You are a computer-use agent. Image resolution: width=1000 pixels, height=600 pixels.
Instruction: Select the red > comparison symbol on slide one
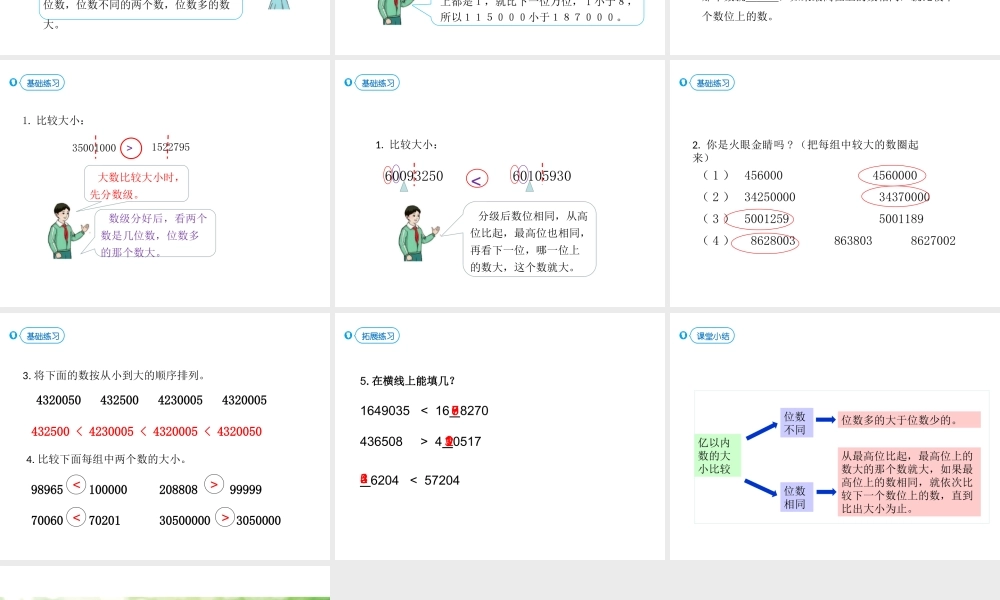pyautogui.click(x=129, y=147)
